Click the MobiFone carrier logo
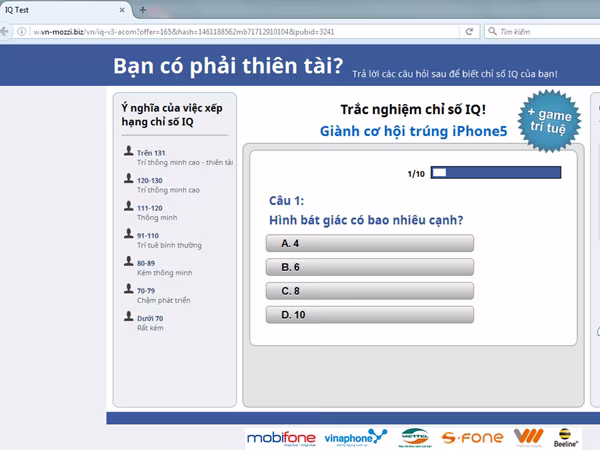Screen dimensions: 600x450 tap(279, 437)
